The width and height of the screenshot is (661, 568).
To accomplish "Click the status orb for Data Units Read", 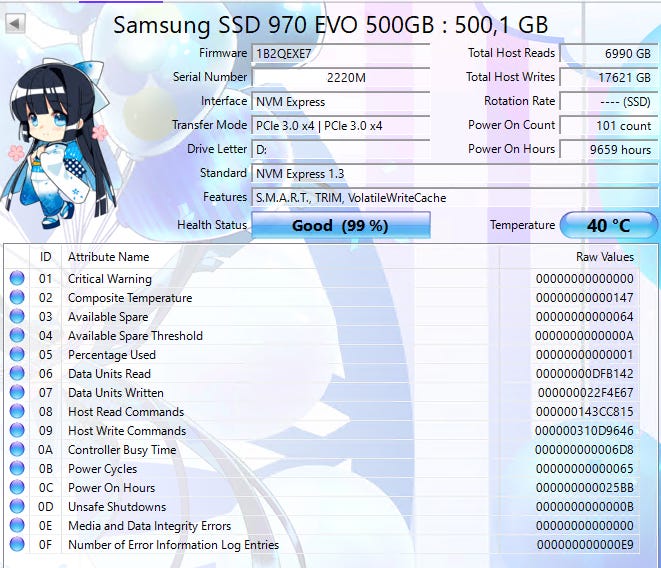I will (x=17, y=373).
